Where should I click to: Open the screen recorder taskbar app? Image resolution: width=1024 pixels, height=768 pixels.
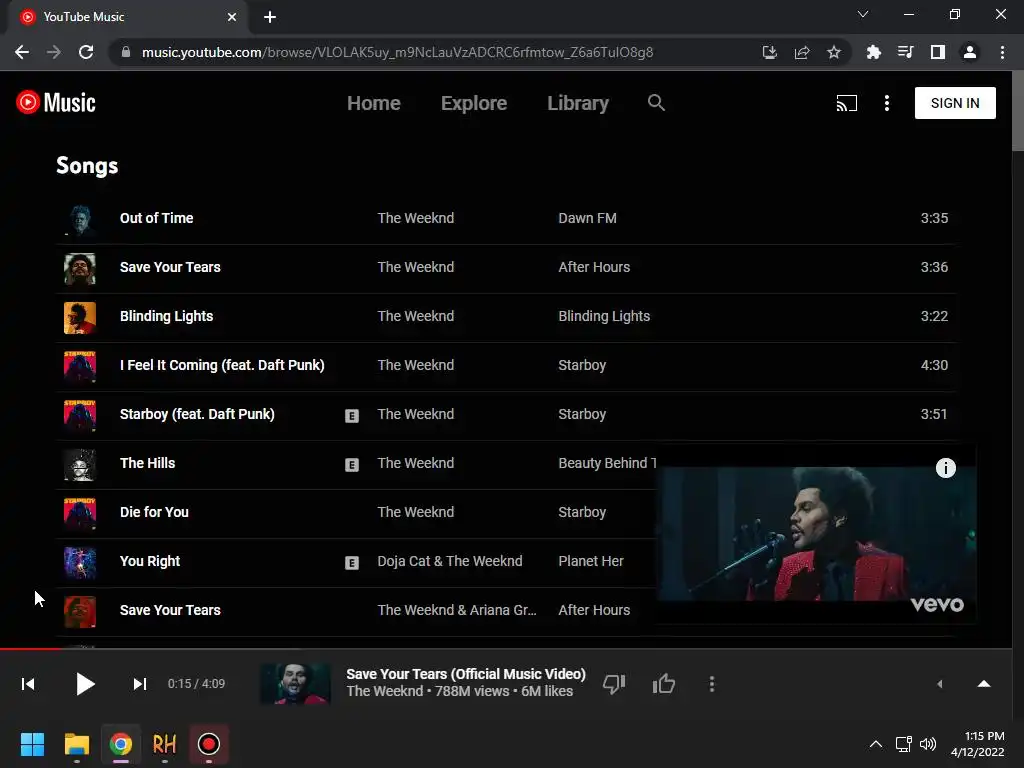[x=208, y=744]
